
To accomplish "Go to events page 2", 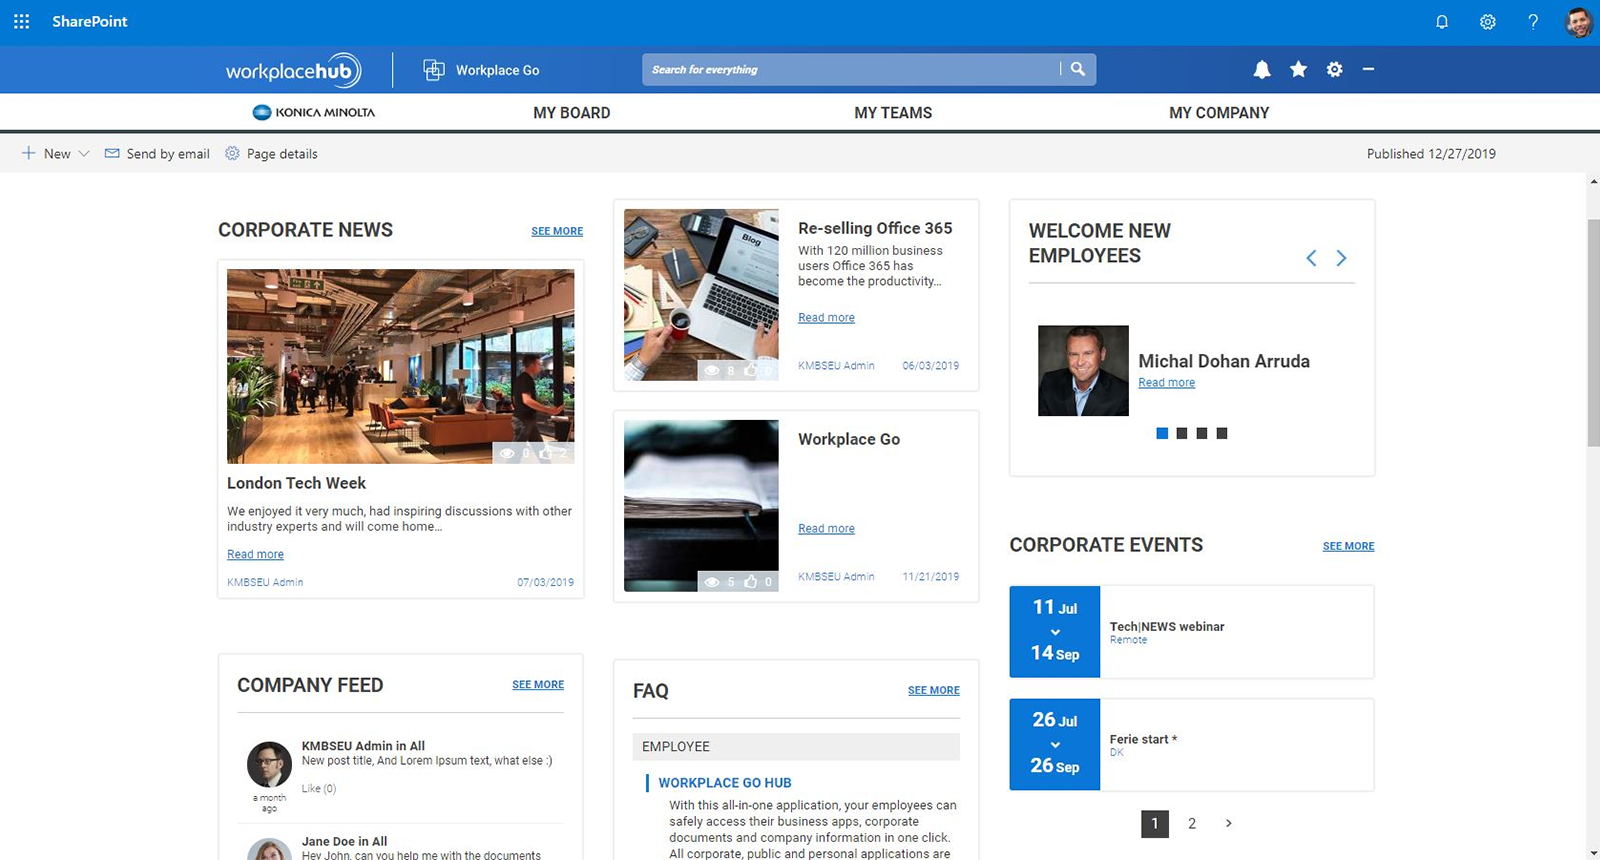I will [x=1192, y=823].
